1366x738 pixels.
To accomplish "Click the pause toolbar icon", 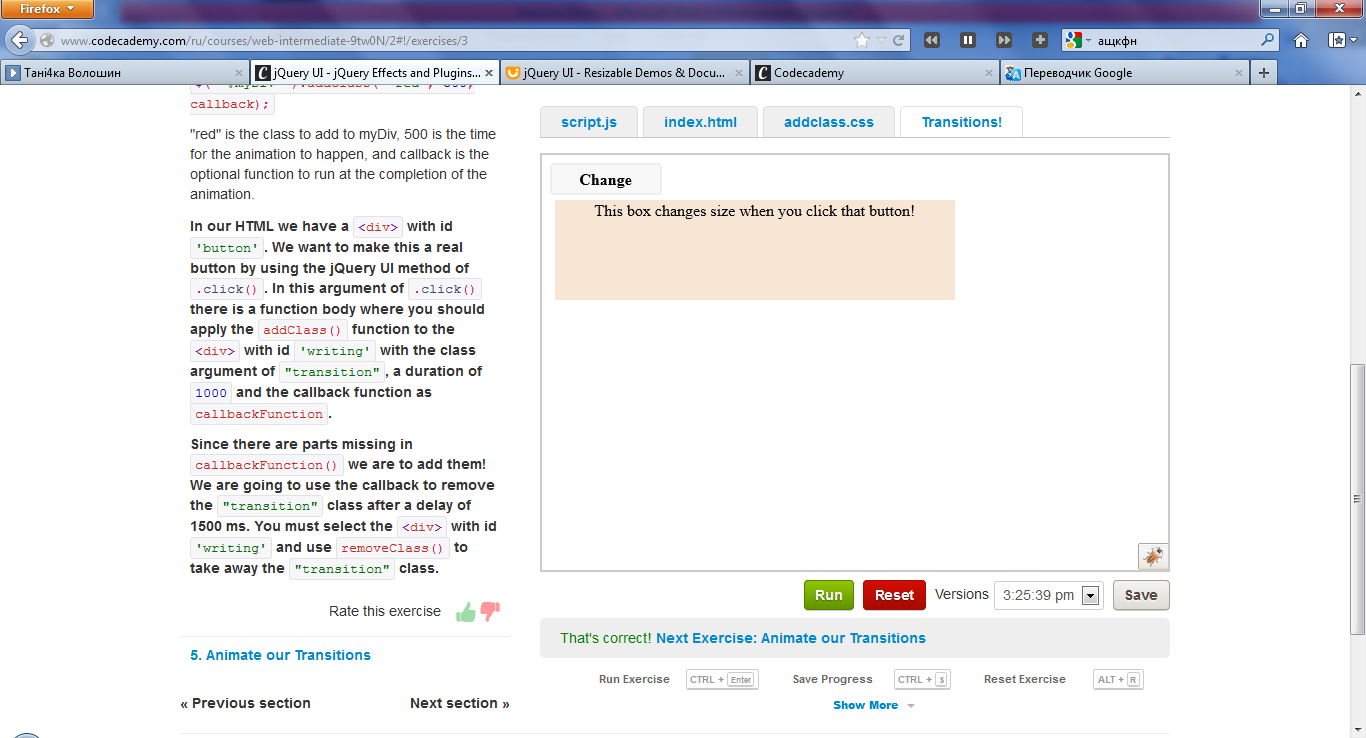I will pos(968,40).
